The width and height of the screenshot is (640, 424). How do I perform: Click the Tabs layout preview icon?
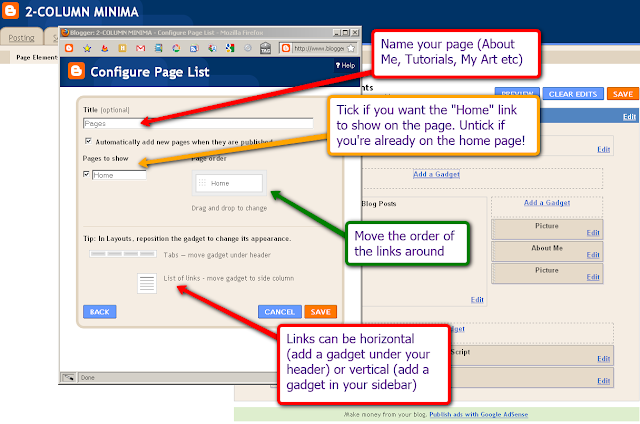[123, 254]
